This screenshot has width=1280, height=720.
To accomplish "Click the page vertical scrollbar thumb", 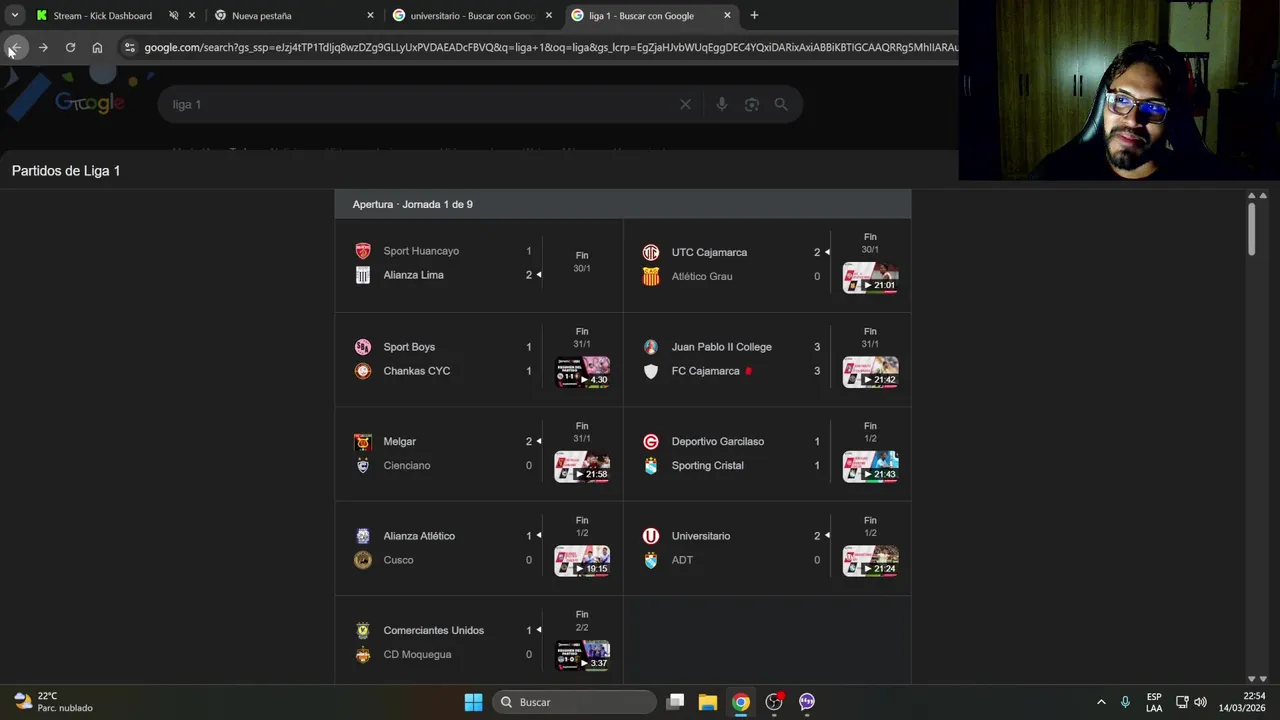I will (1251, 230).
